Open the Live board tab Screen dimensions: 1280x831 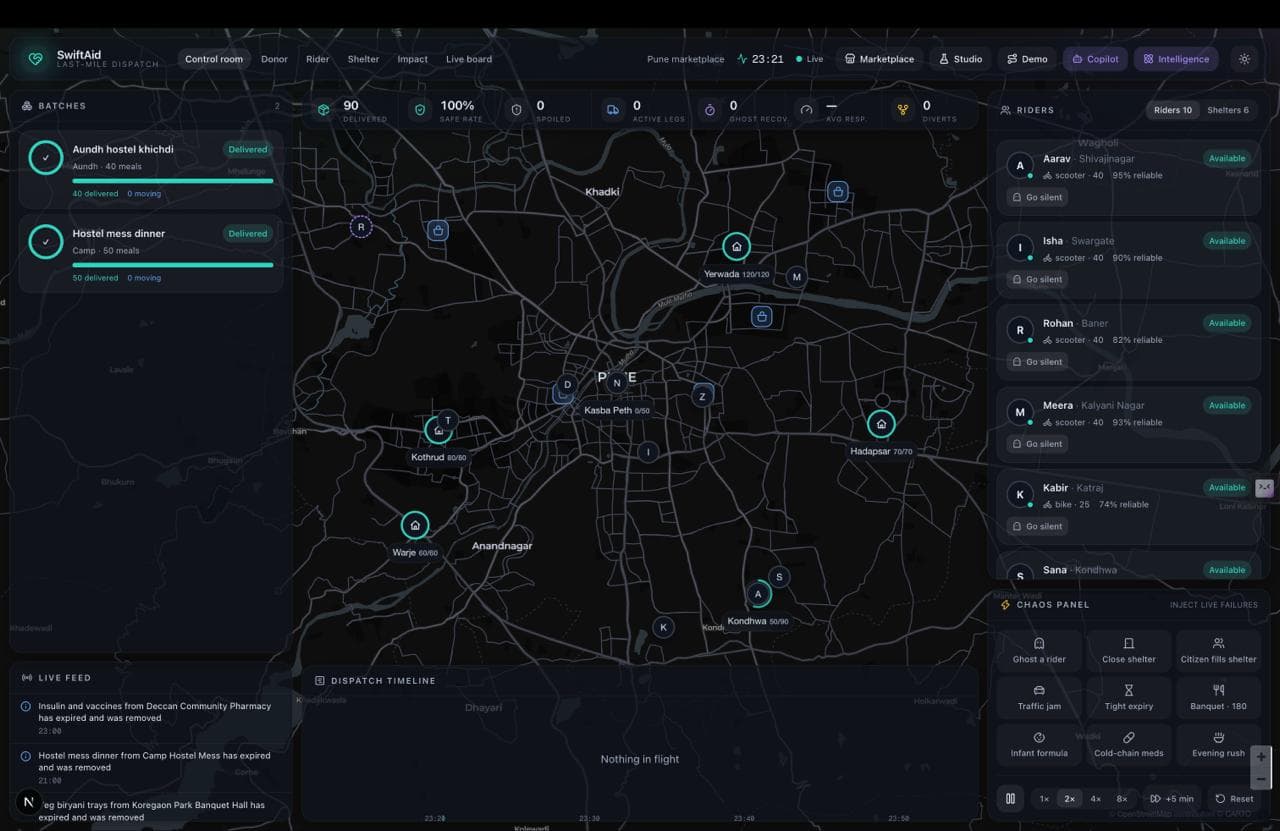point(469,59)
